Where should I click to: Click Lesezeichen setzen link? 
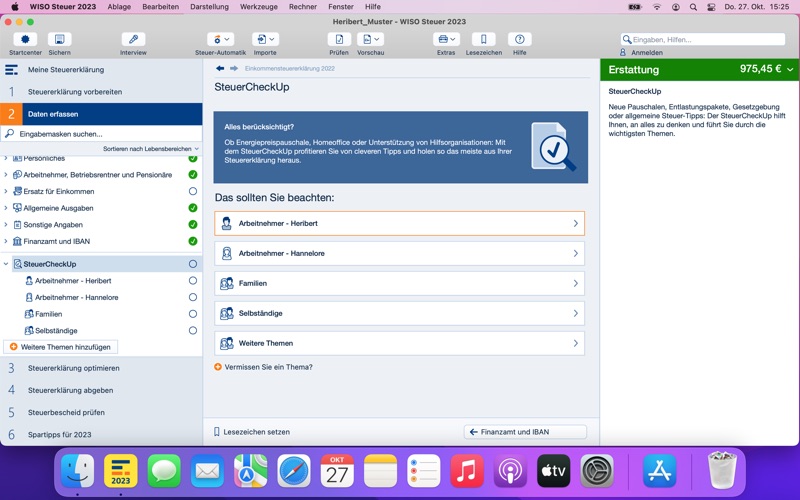(x=252, y=432)
